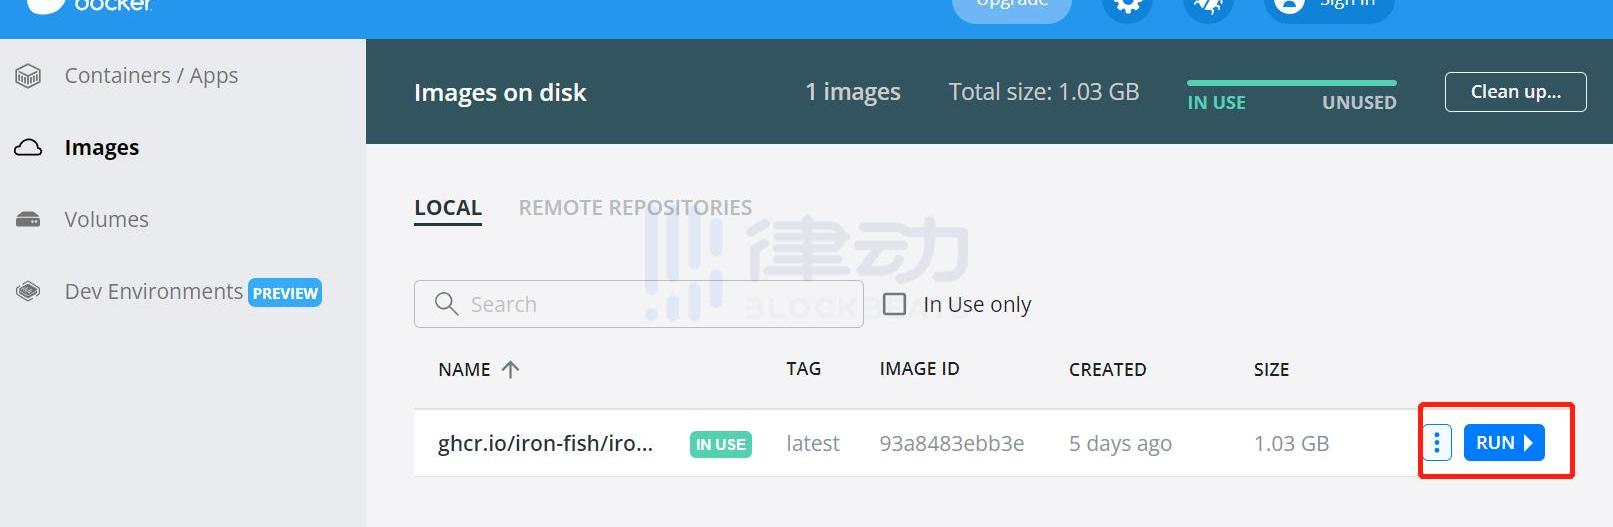
Task: Click the Upgrade button
Action: point(1011,6)
